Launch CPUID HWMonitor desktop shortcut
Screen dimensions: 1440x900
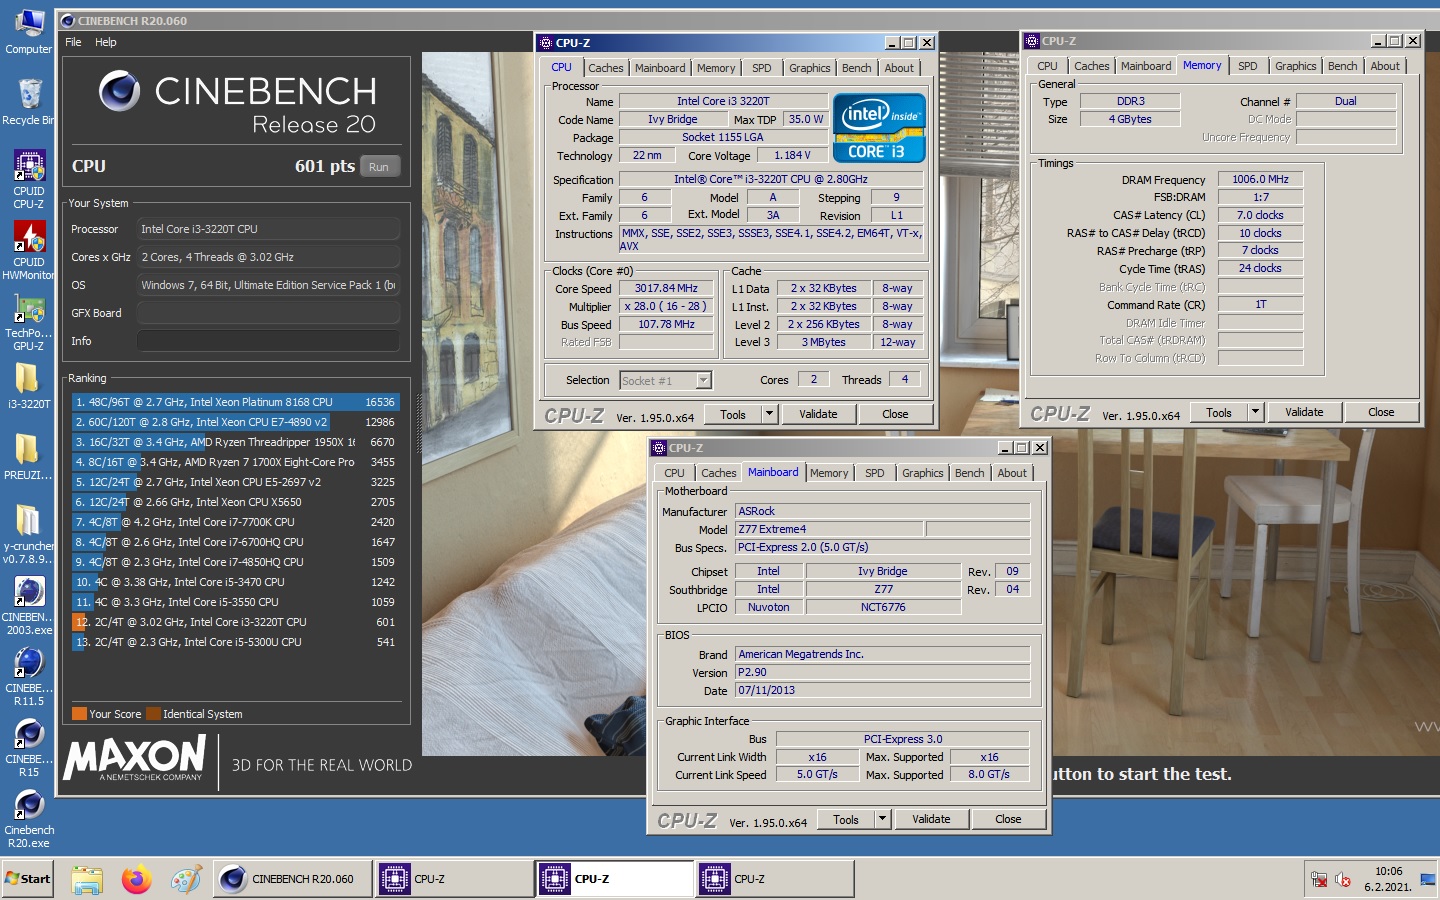coord(29,250)
